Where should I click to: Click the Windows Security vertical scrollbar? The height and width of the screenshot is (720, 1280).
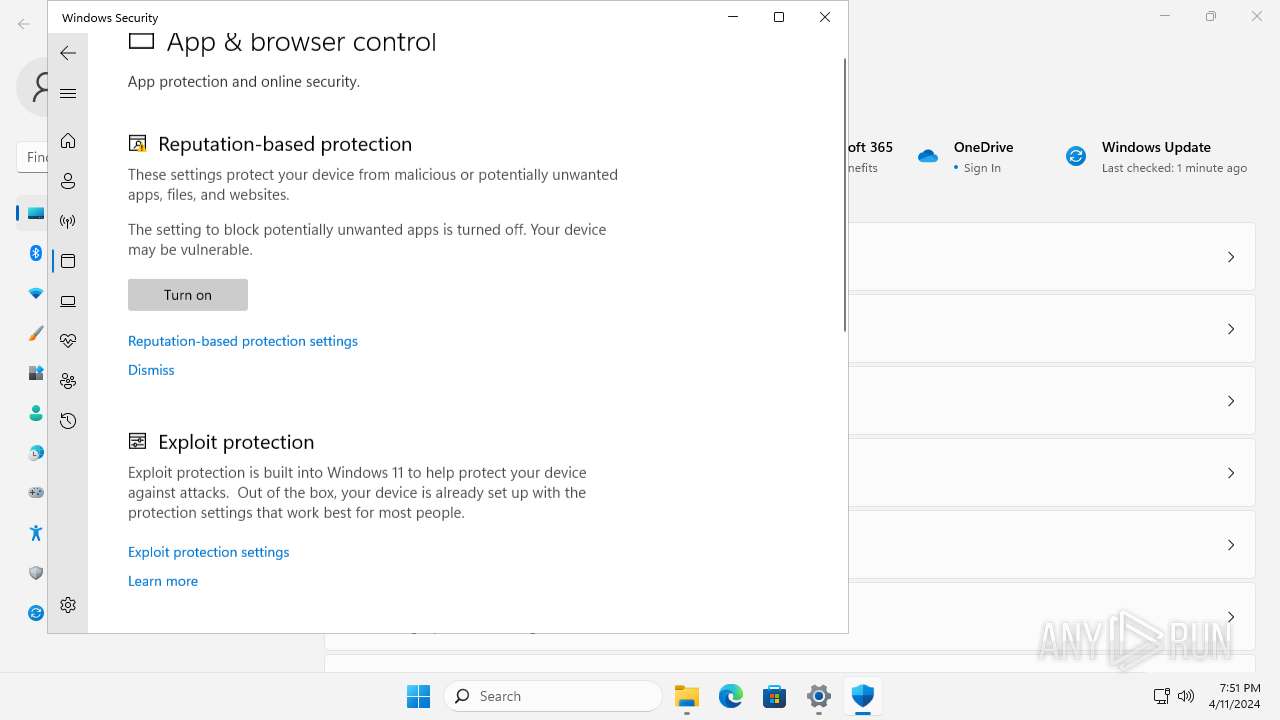(x=845, y=195)
